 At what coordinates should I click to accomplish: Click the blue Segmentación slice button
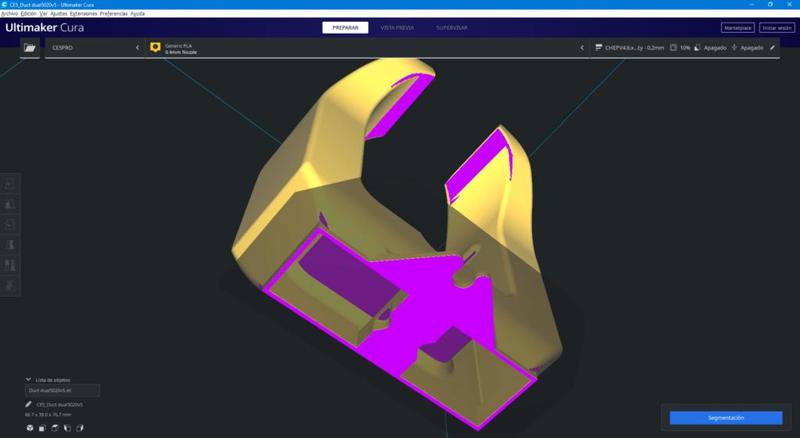pos(726,418)
